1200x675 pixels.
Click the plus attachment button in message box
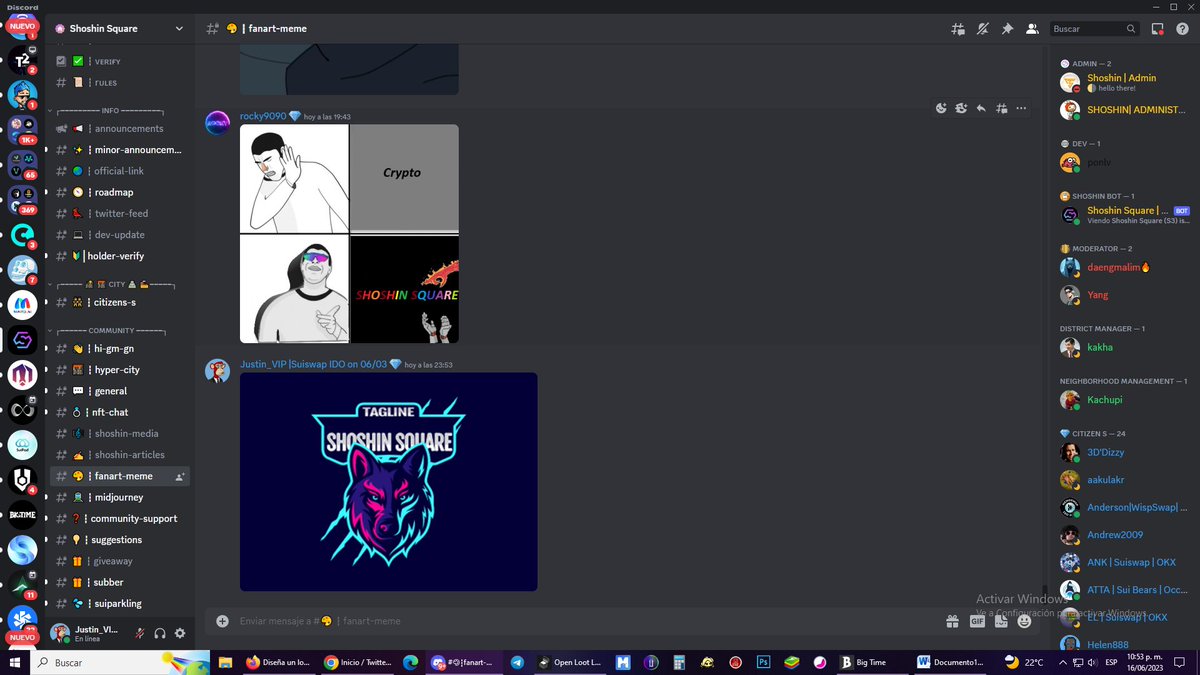click(x=222, y=621)
